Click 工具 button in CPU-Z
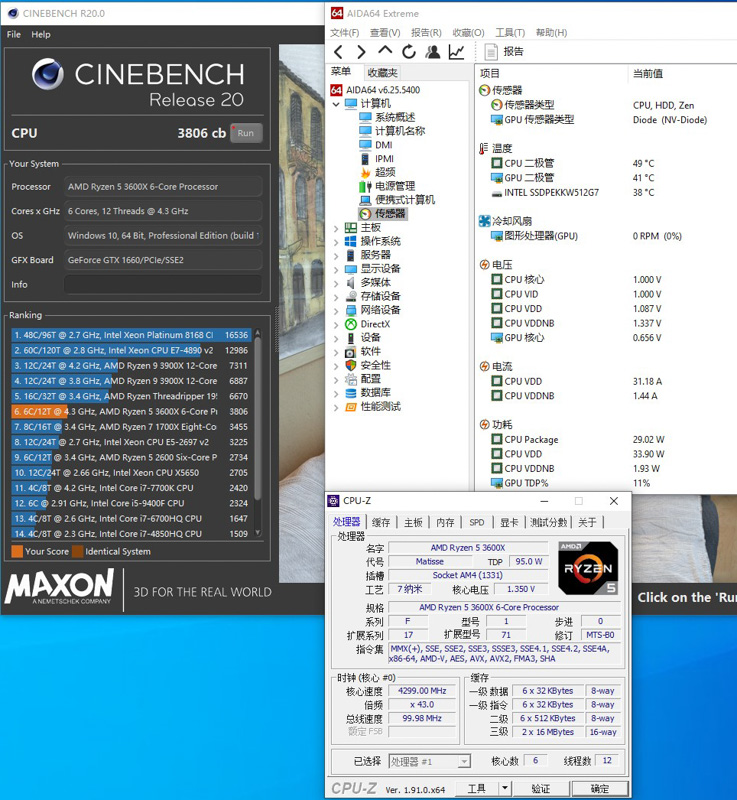 pyautogui.click(x=476, y=789)
